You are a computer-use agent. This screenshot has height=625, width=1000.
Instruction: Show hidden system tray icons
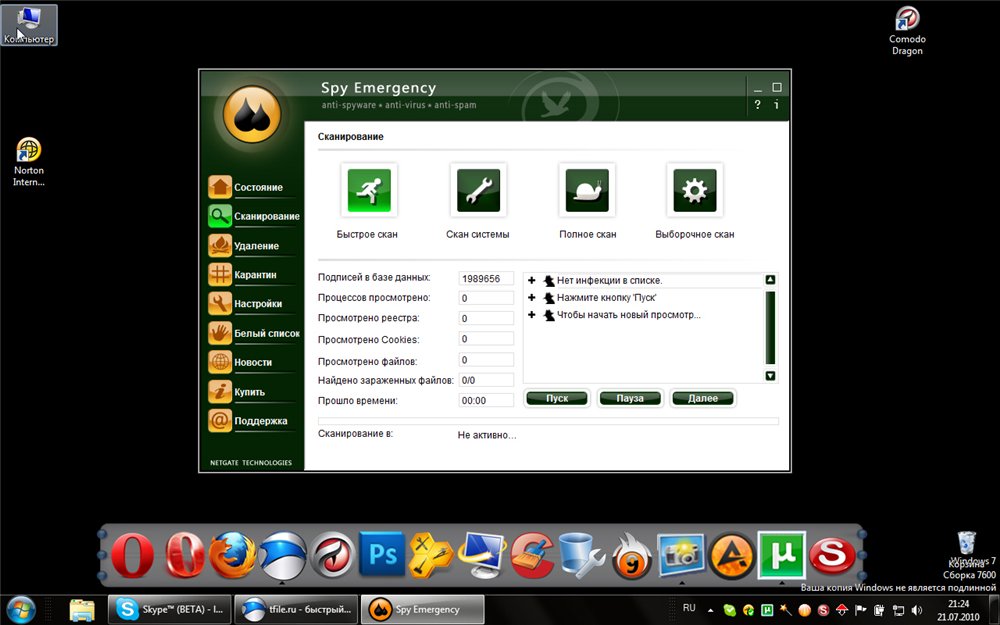pyautogui.click(x=710, y=610)
